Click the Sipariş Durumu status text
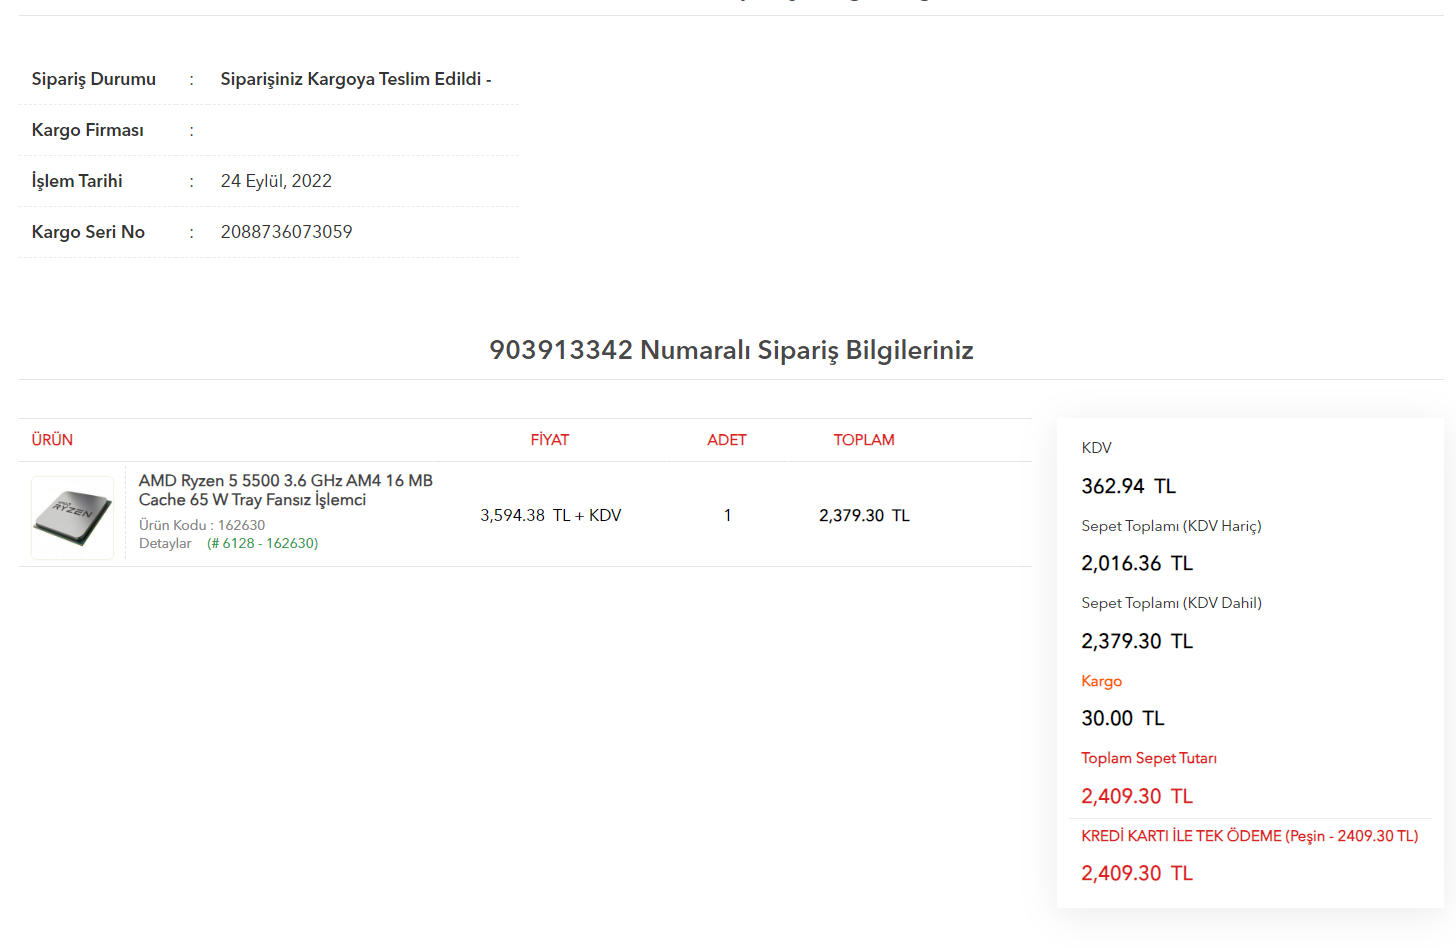1456x948 pixels. click(355, 79)
